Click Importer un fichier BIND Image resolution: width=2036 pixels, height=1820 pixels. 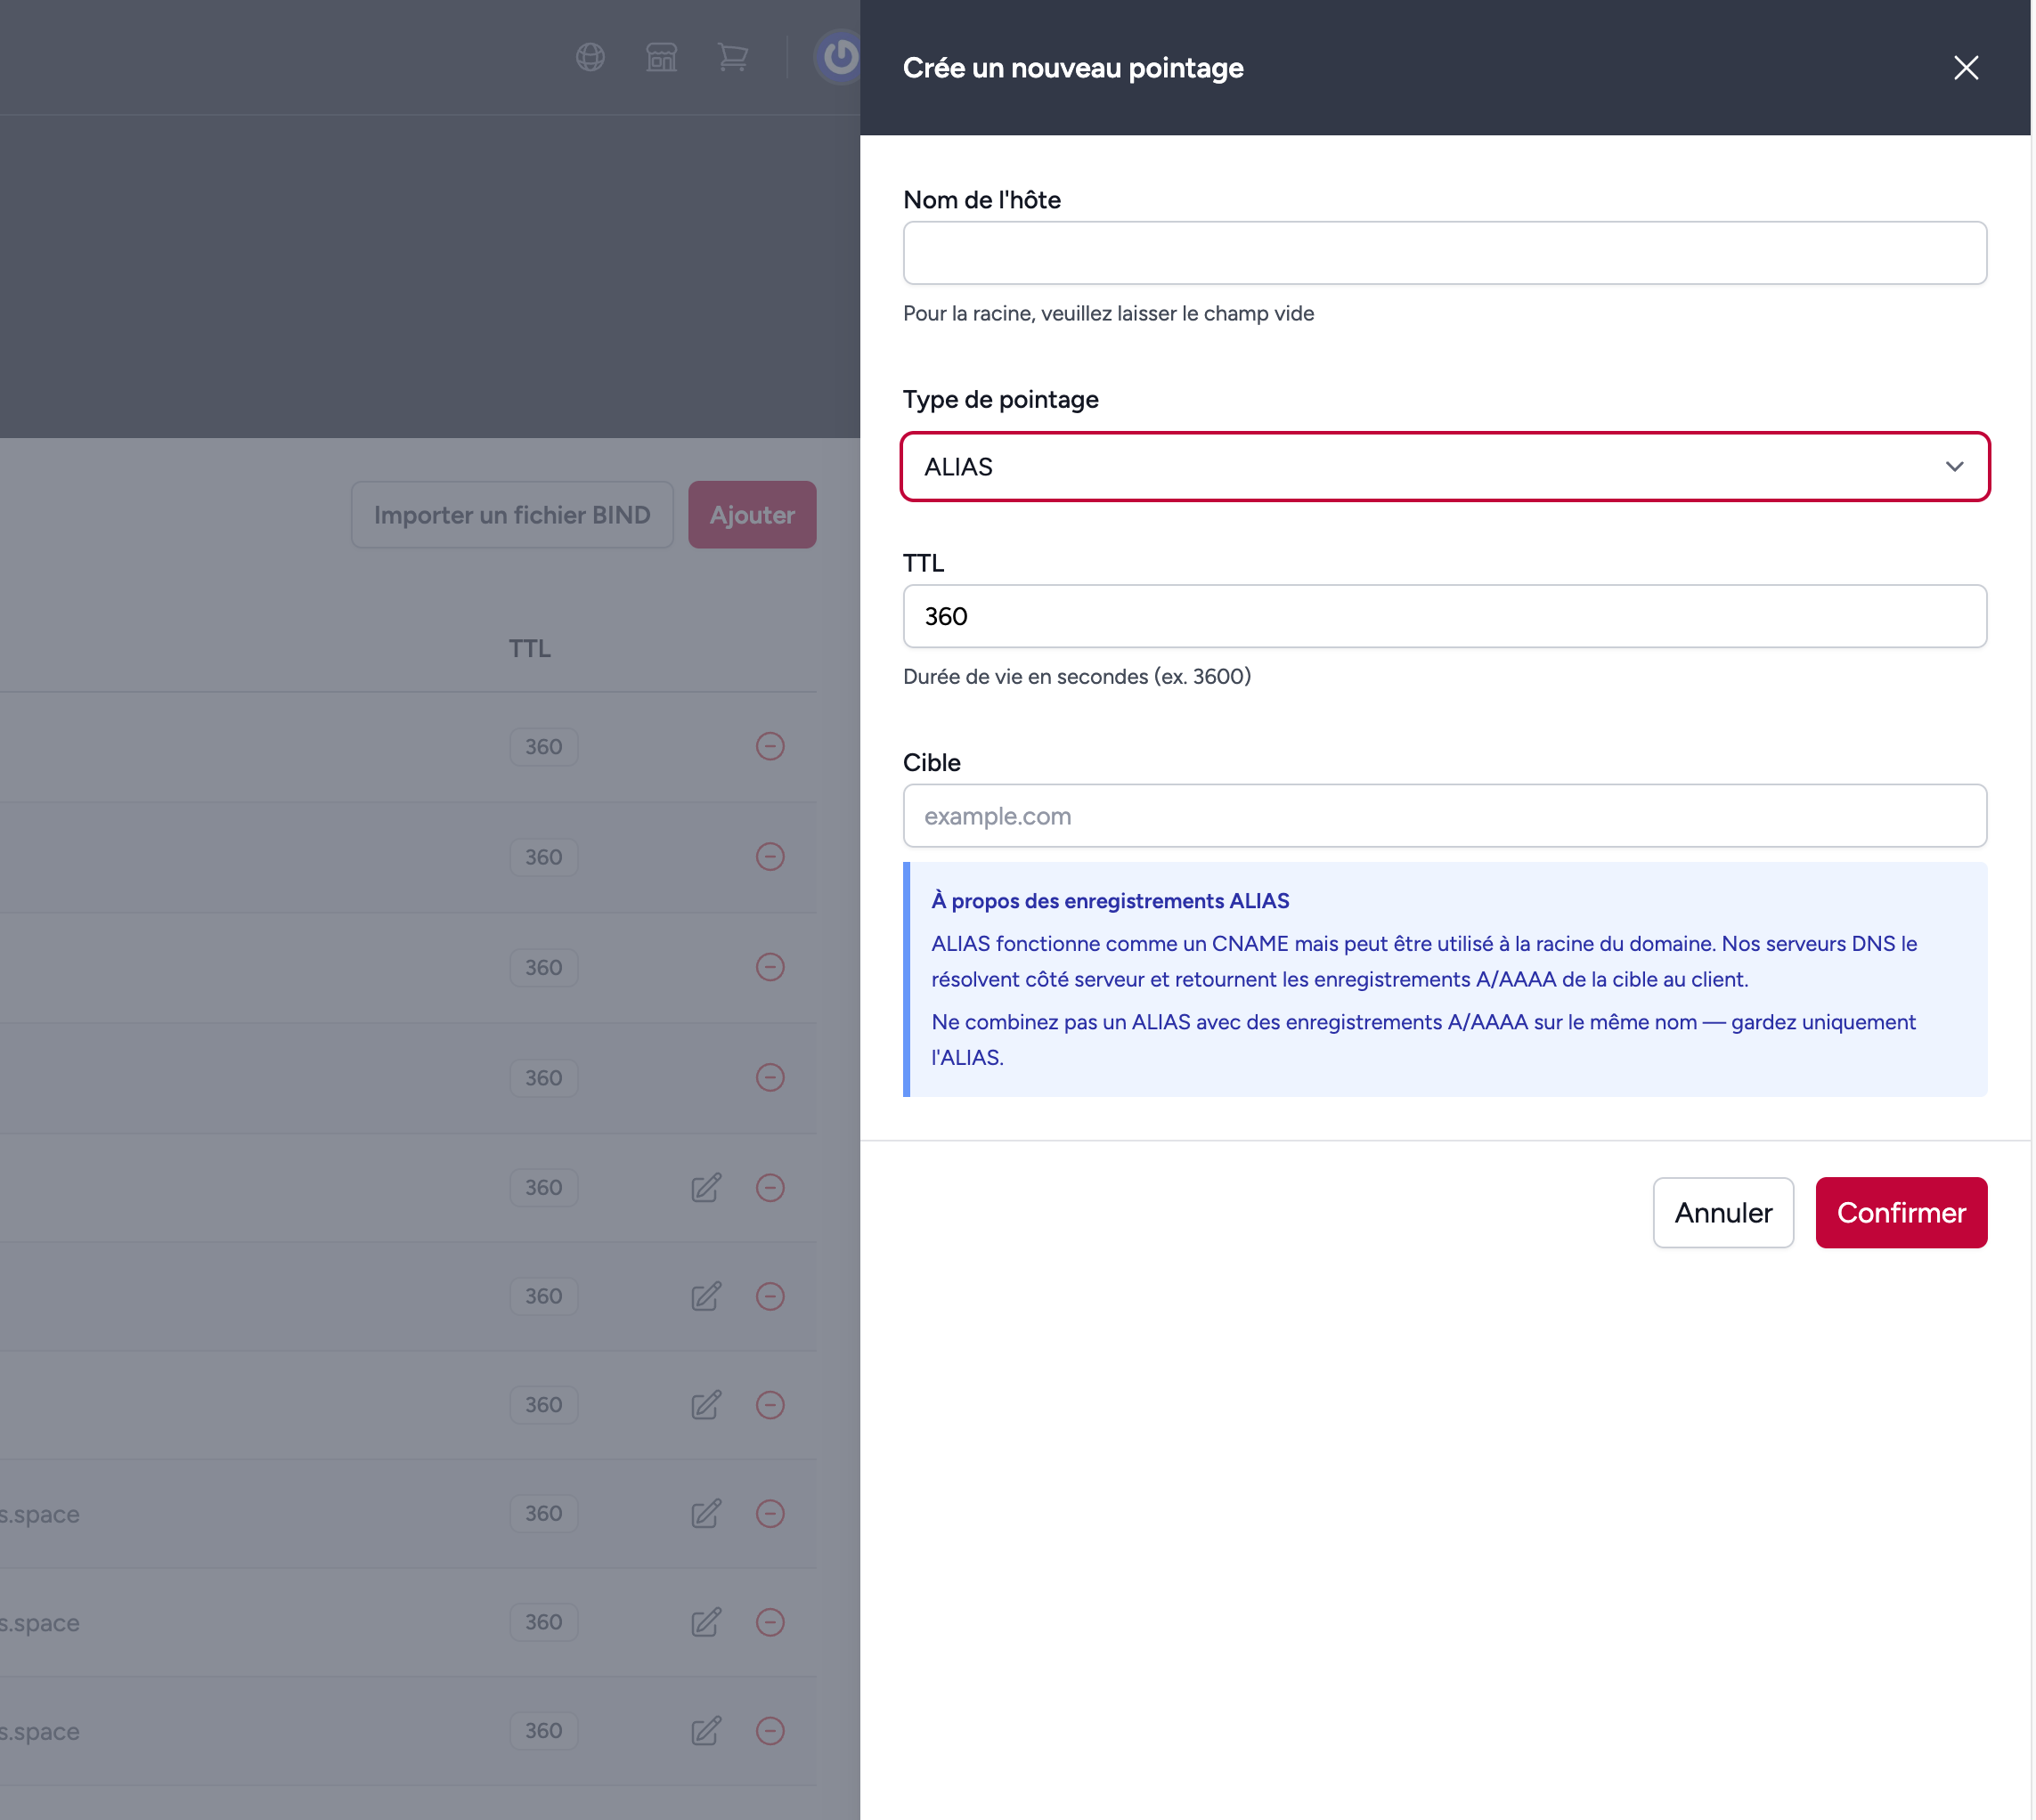[x=512, y=515]
